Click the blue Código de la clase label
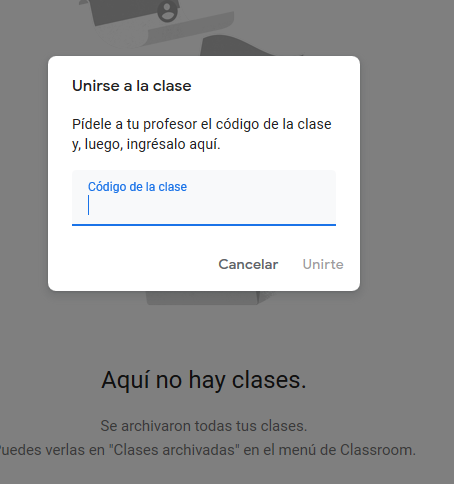This screenshot has width=454, height=484. (x=137, y=187)
